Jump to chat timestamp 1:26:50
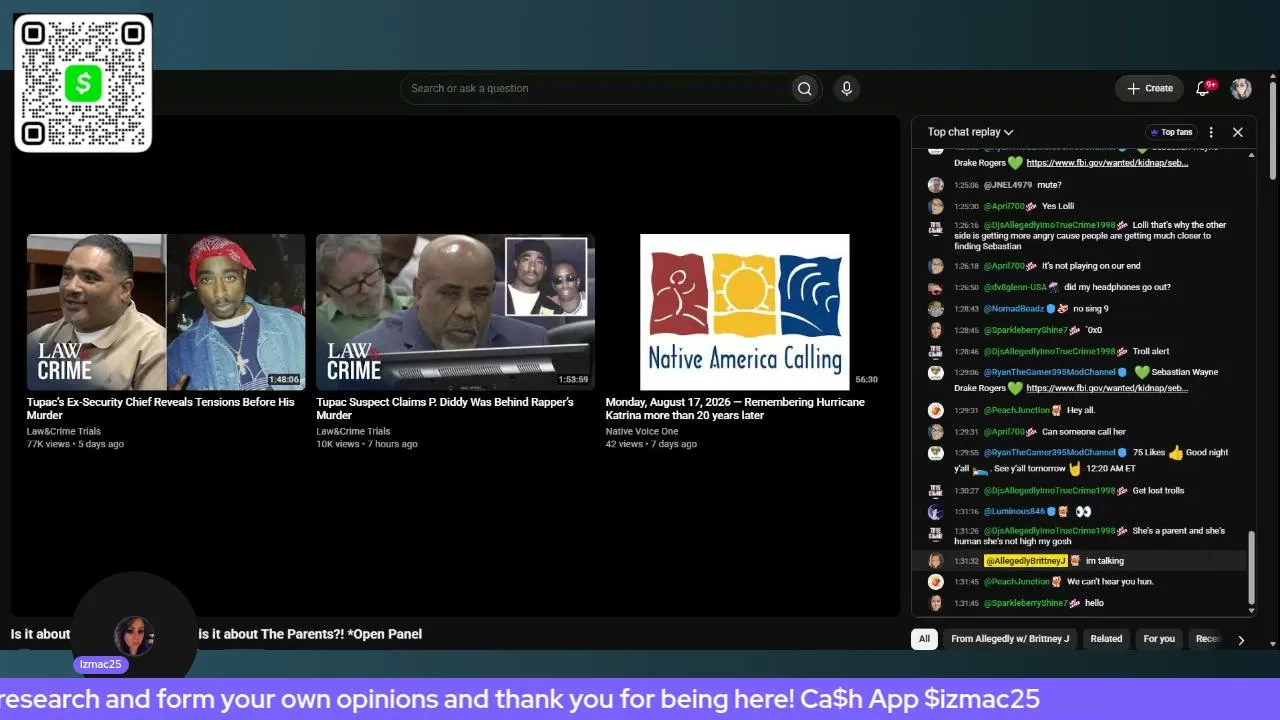The width and height of the screenshot is (1280, 720). click(x=965, y=288)
